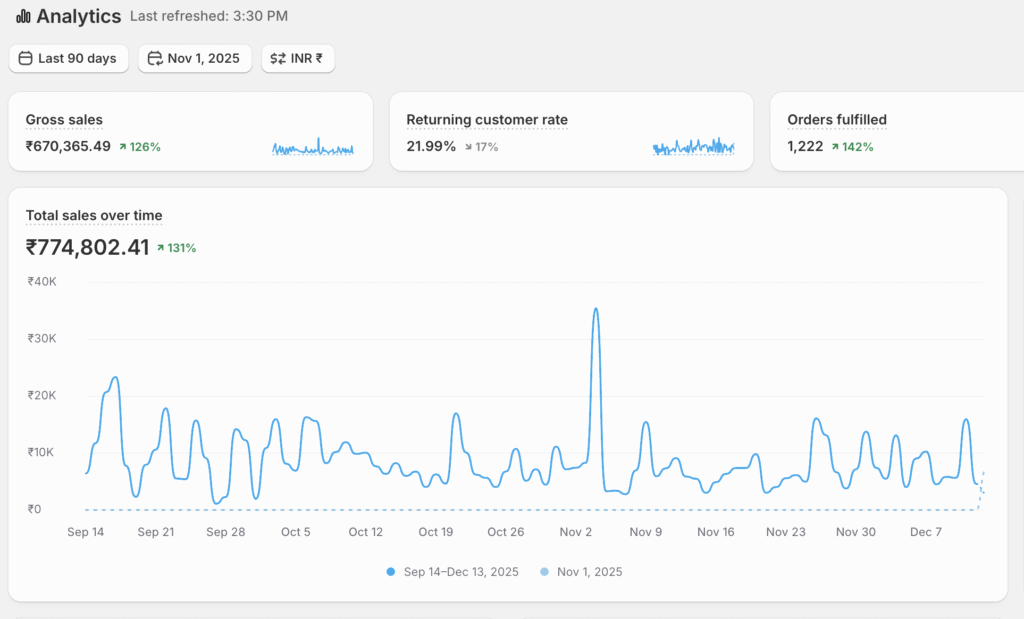
Task: Click the up arrow next to 142%
Action: tap(835, 147)
